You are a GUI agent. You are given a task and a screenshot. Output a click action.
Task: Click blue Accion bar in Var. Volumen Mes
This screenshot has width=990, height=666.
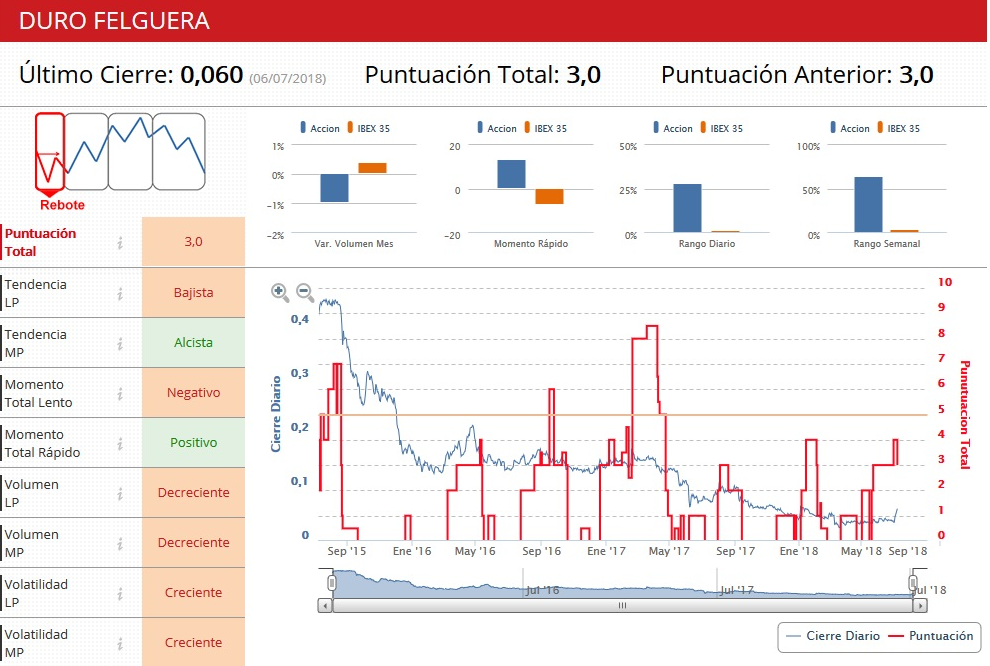(x=335, y=188)
